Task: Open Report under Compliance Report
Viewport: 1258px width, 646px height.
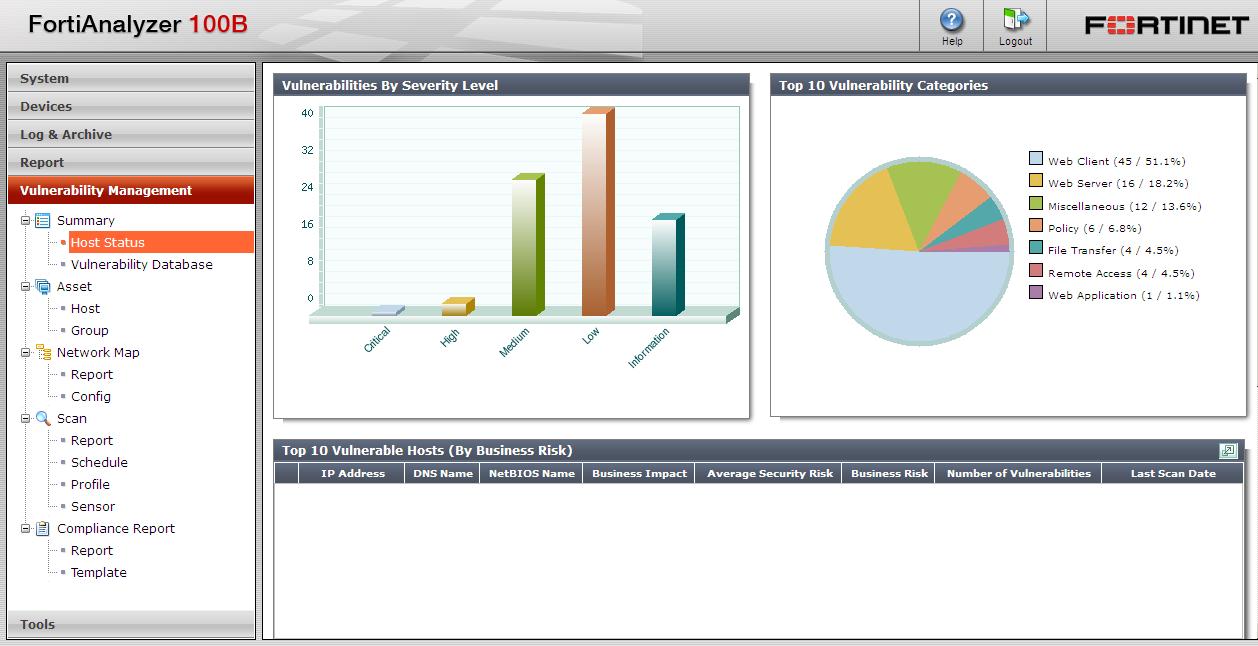Action: point(91,550)
